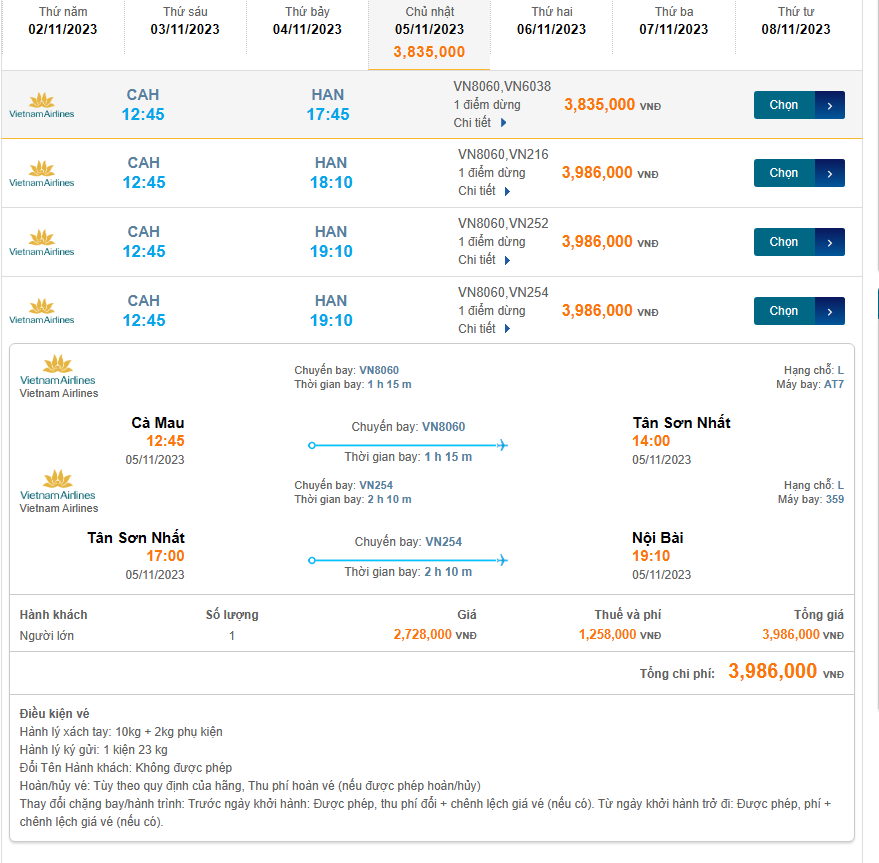Viewport: 879px width, 863px height.
Task: Open the Thứ hai 06/11/2023 date tab
Action: (551, 21)
